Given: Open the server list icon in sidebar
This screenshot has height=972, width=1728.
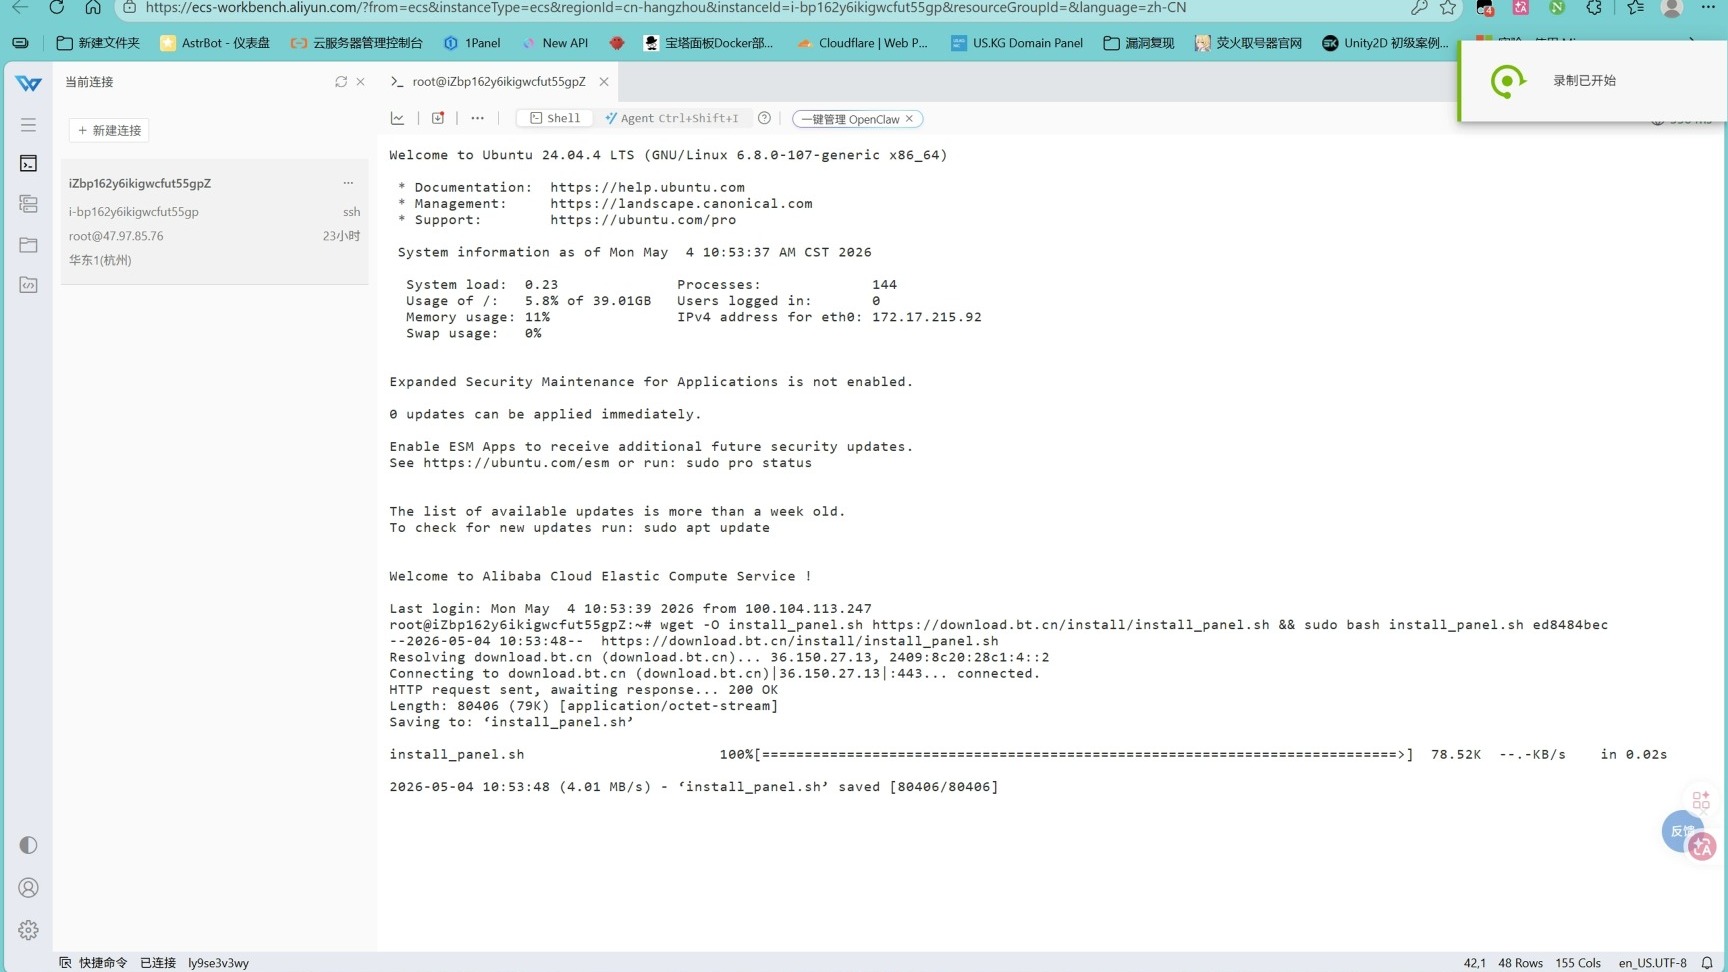Looking at the screenshot, I should pos(28,204).
